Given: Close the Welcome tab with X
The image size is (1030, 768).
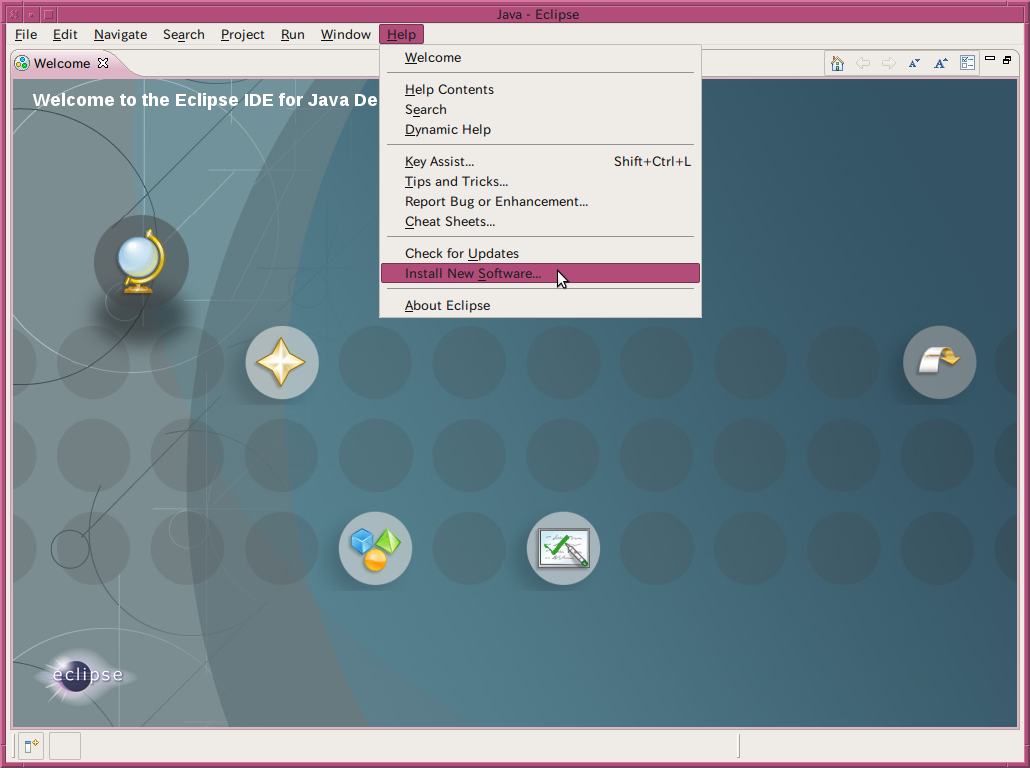Looking at the screenshot, I should pos(102,63).
